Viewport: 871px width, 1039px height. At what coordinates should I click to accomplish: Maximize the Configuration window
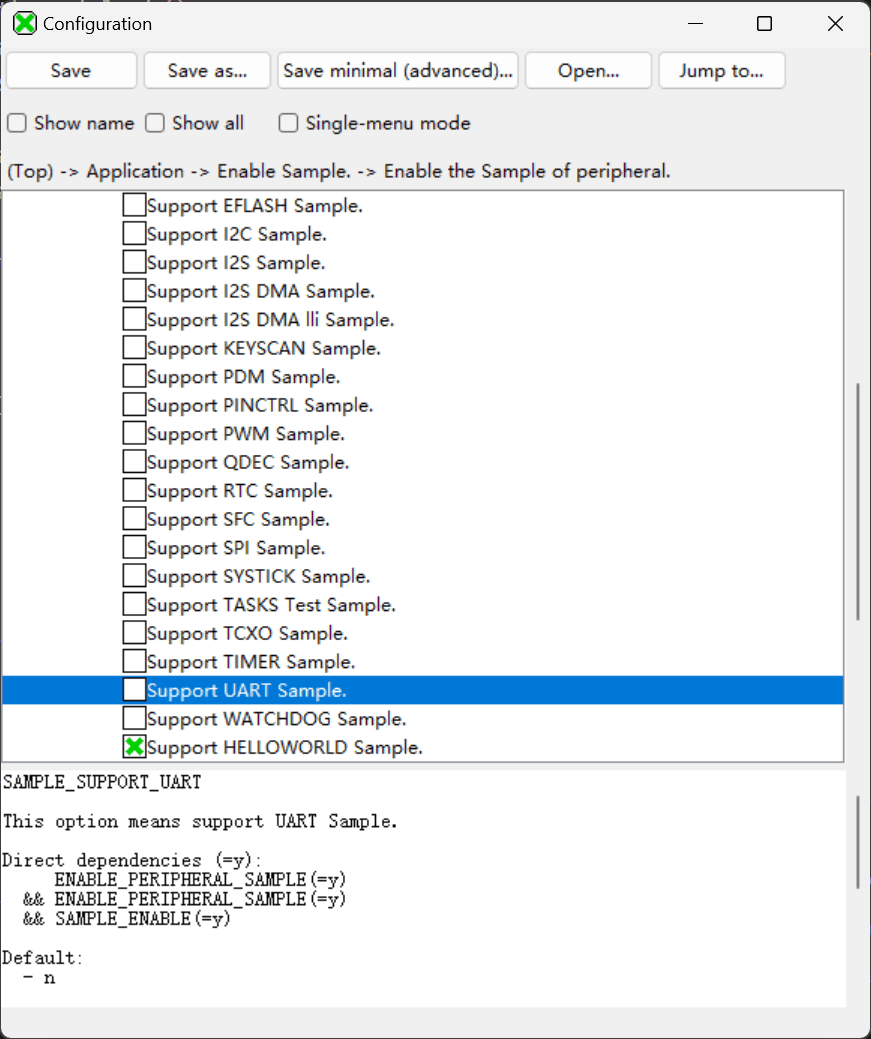tap(764, 24)
